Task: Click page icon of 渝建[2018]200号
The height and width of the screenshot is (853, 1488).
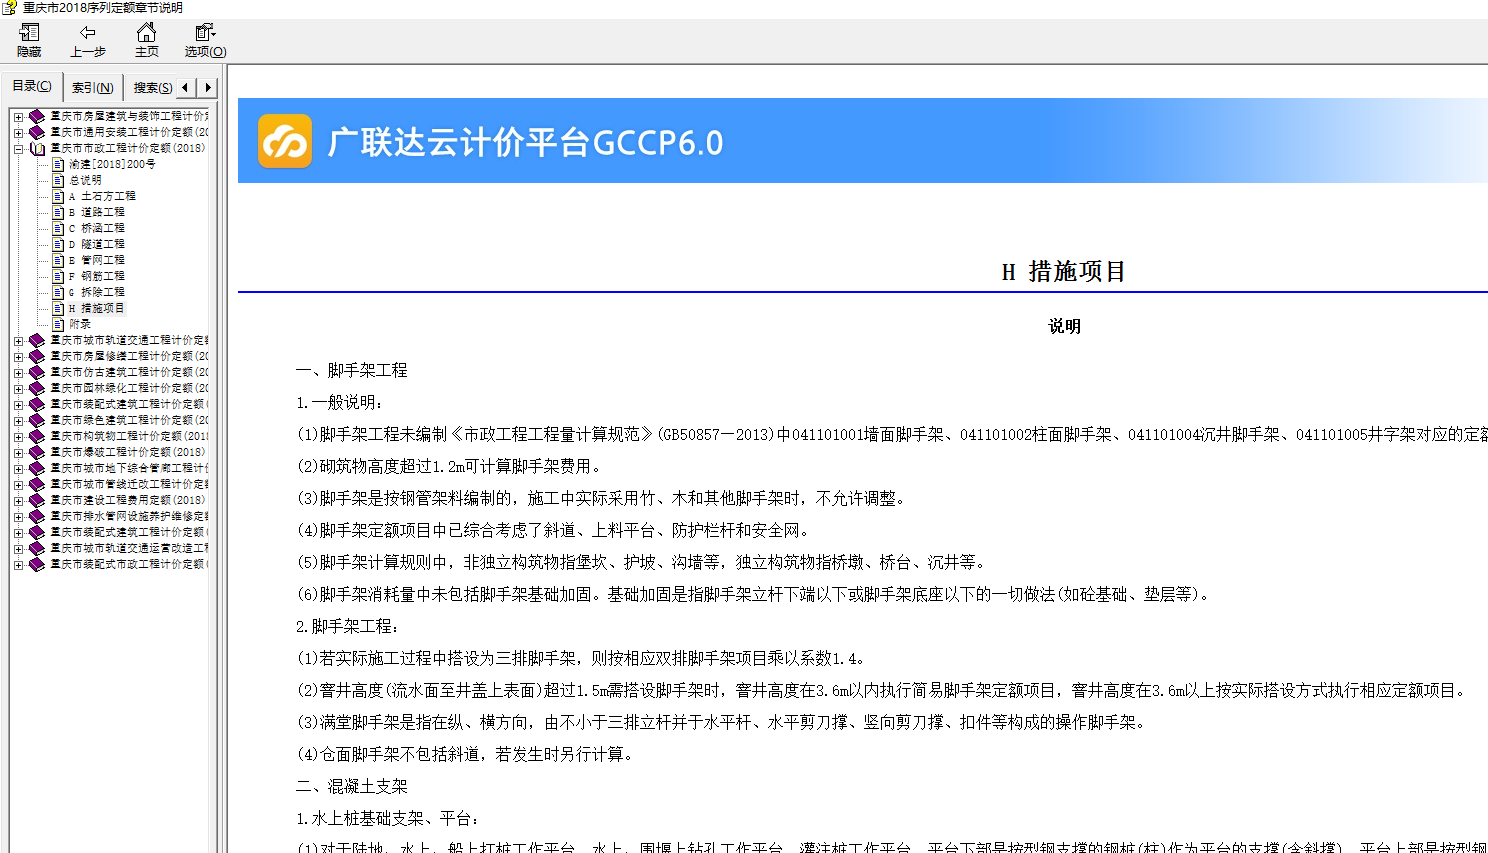Action: [x=58, y=164]
